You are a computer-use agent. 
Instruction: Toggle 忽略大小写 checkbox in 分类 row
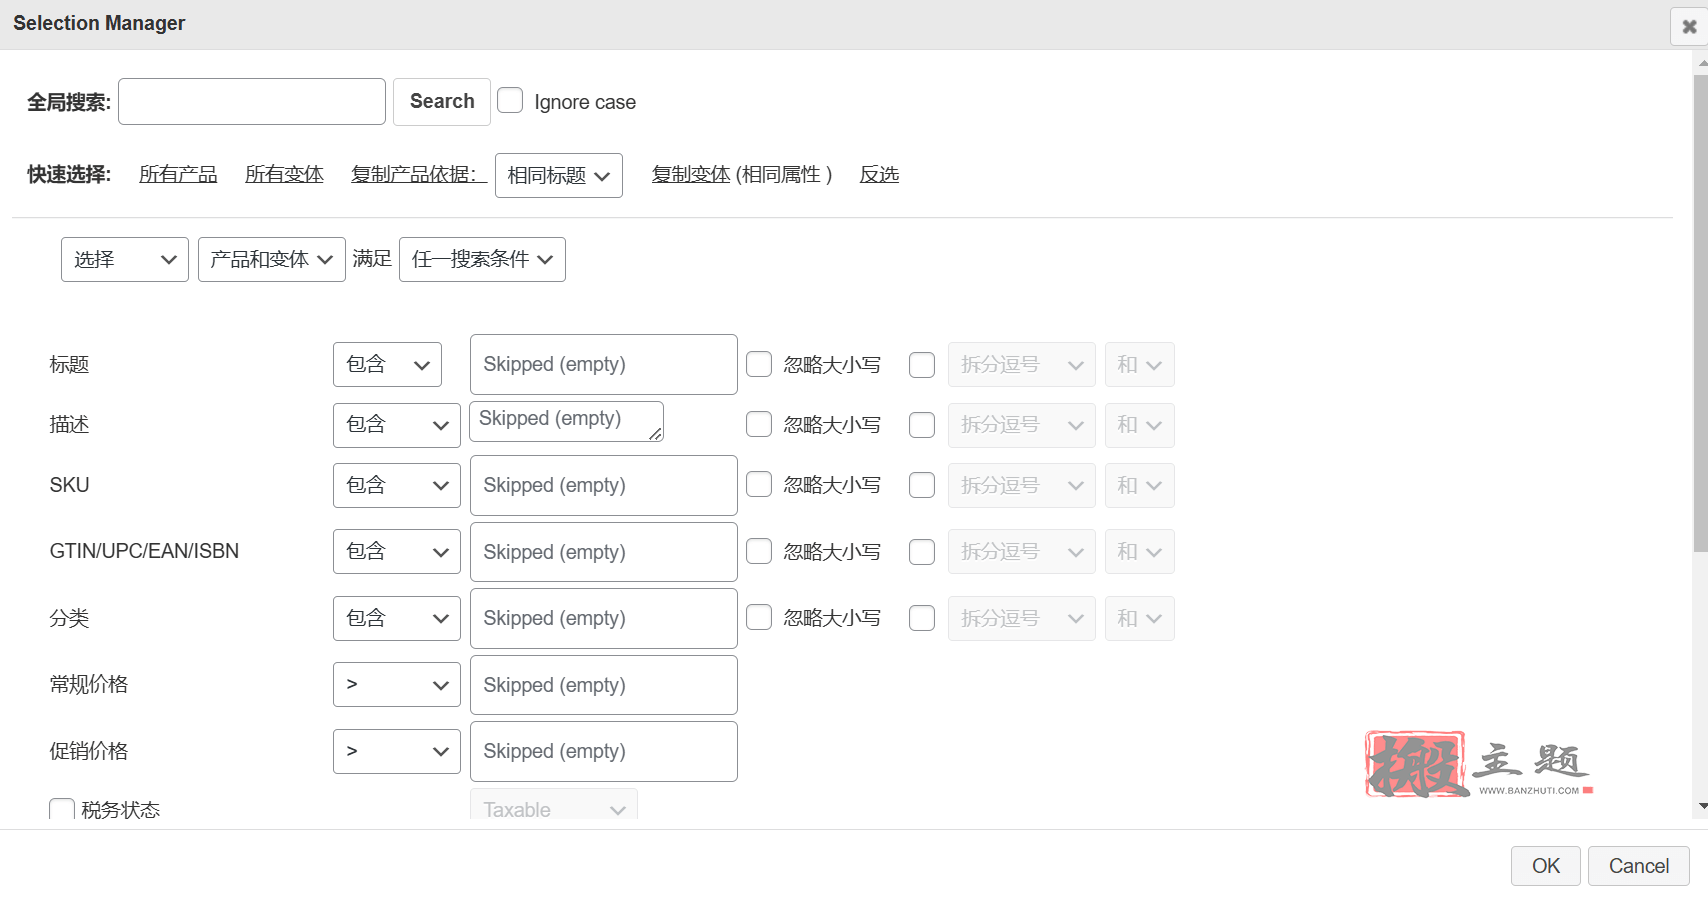tap(759, 617)
